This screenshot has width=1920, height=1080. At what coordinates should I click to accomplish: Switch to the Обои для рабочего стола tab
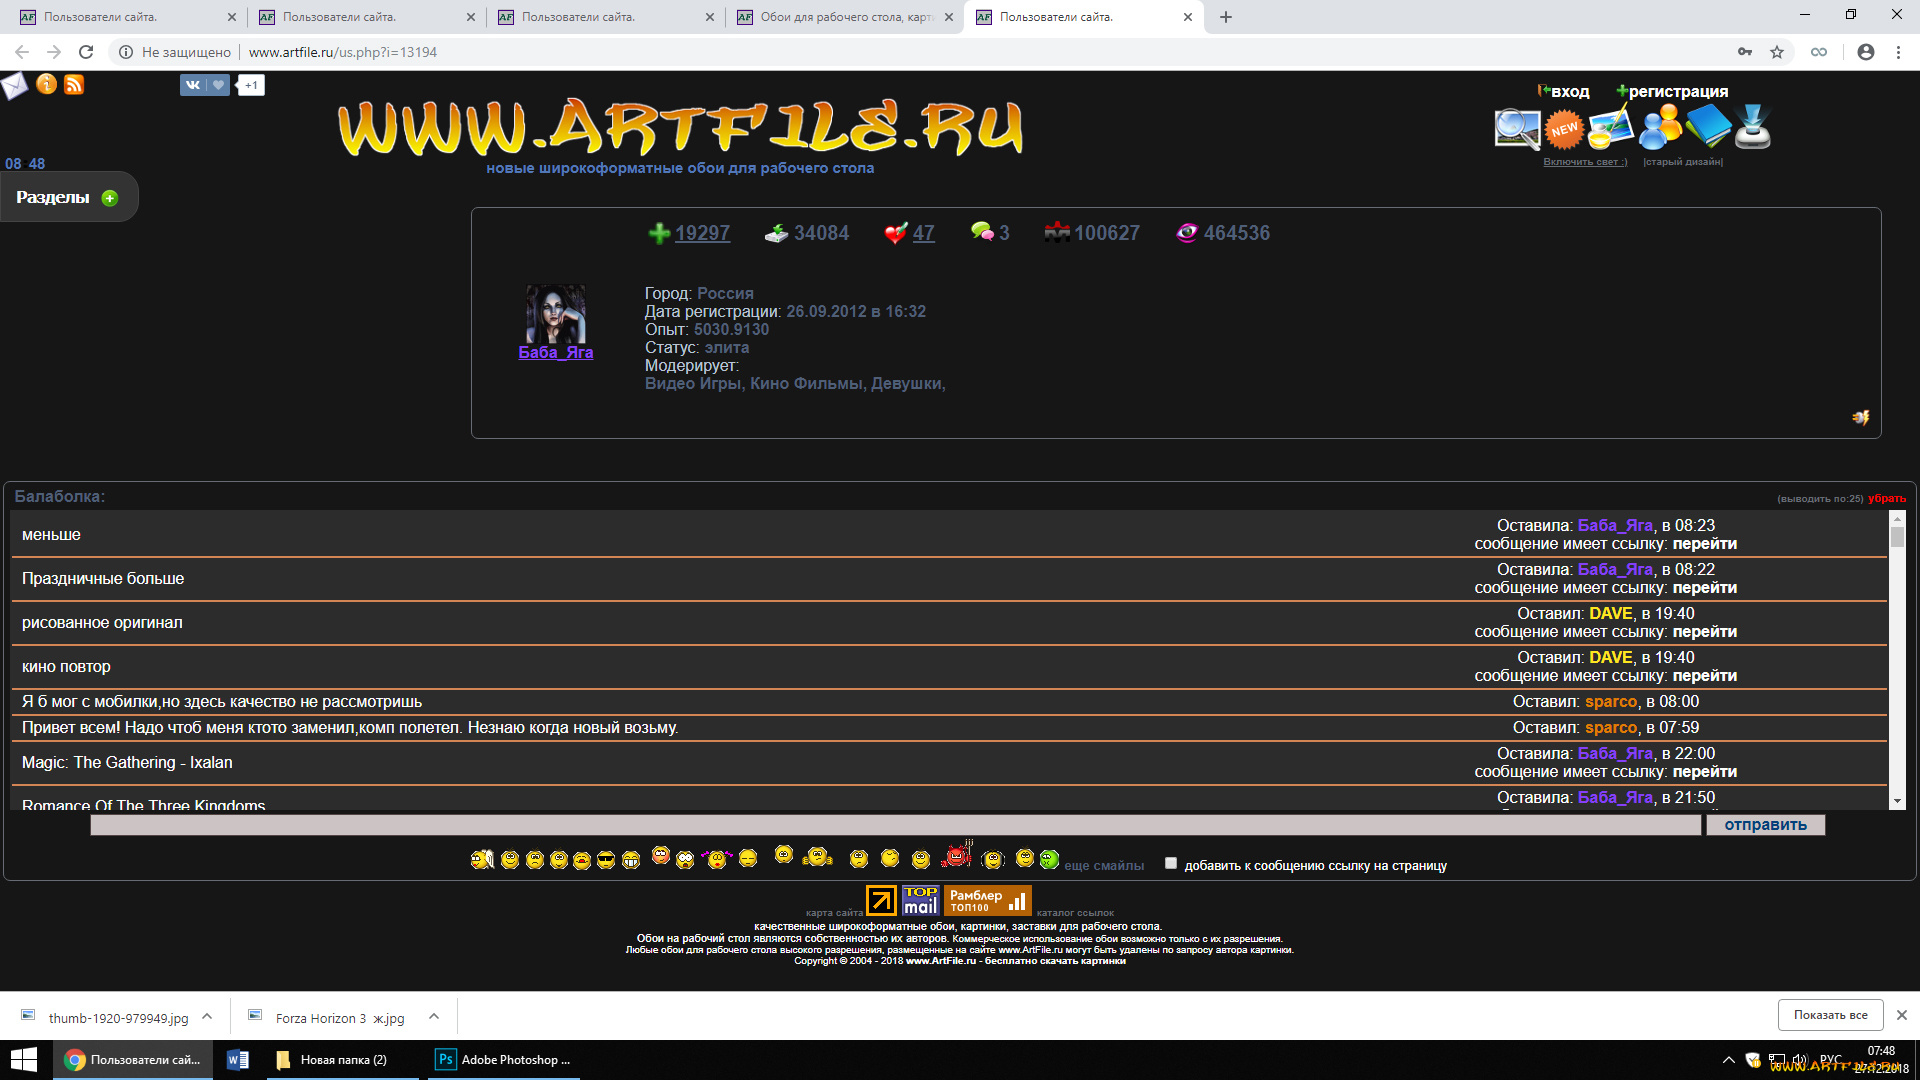(x=845, y=17)
